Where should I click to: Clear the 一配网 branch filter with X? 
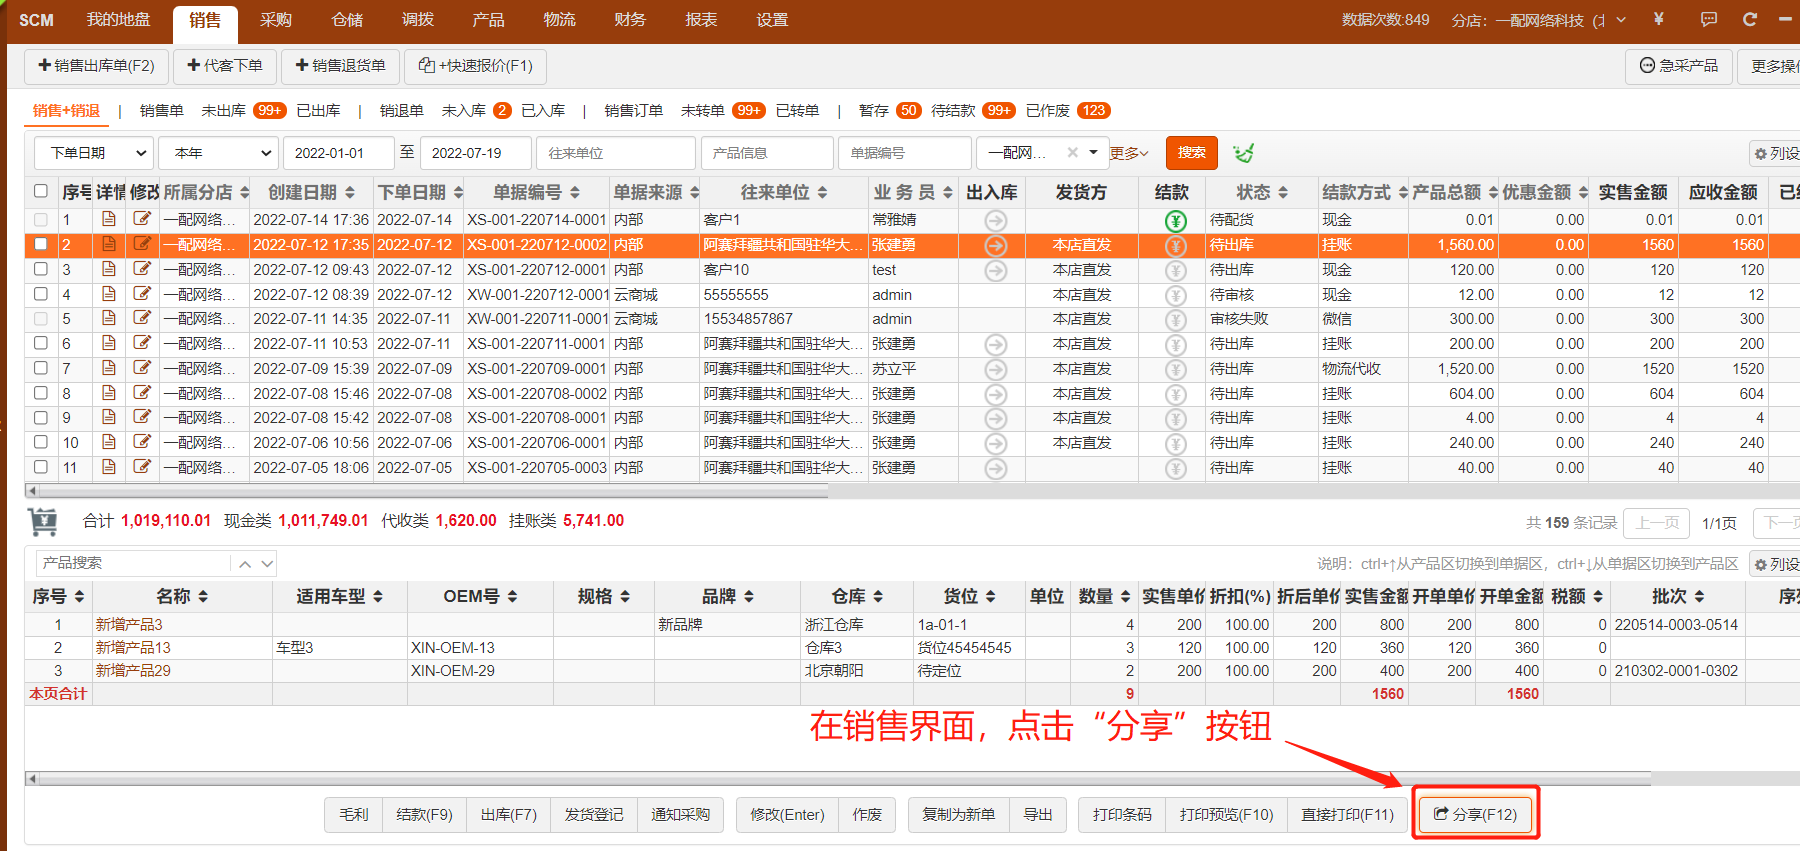1072,153
